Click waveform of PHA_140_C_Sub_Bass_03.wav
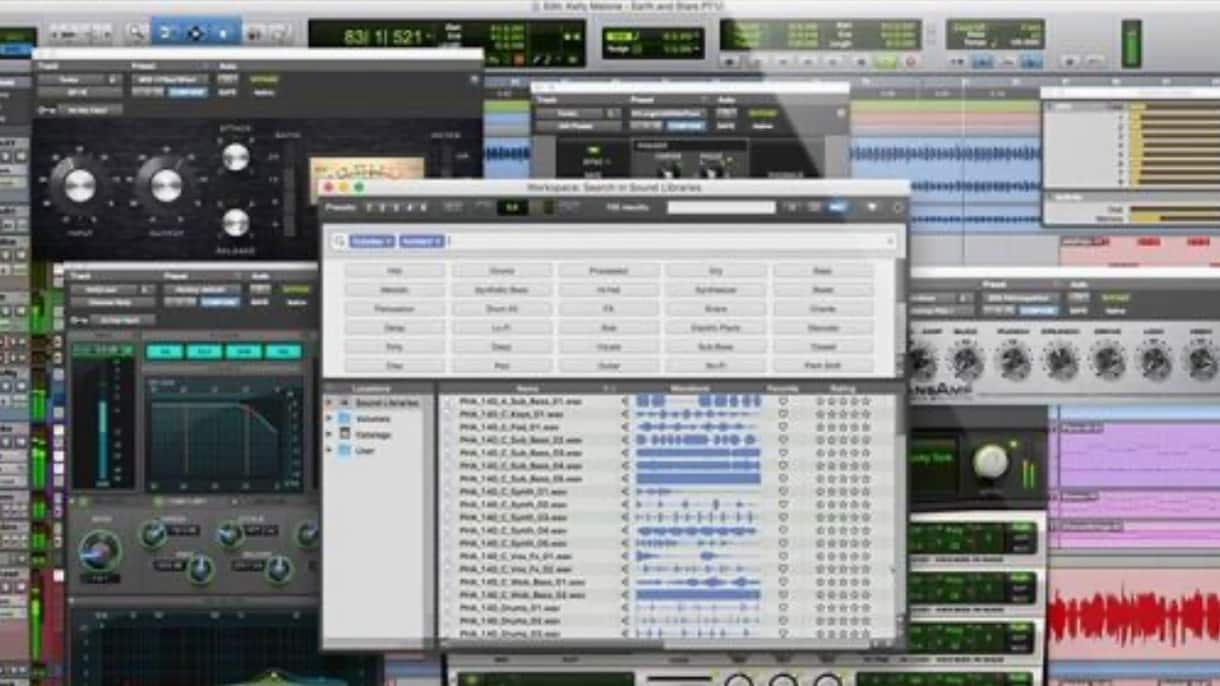Screen dimensions: 1220x686 click(698, 453)
